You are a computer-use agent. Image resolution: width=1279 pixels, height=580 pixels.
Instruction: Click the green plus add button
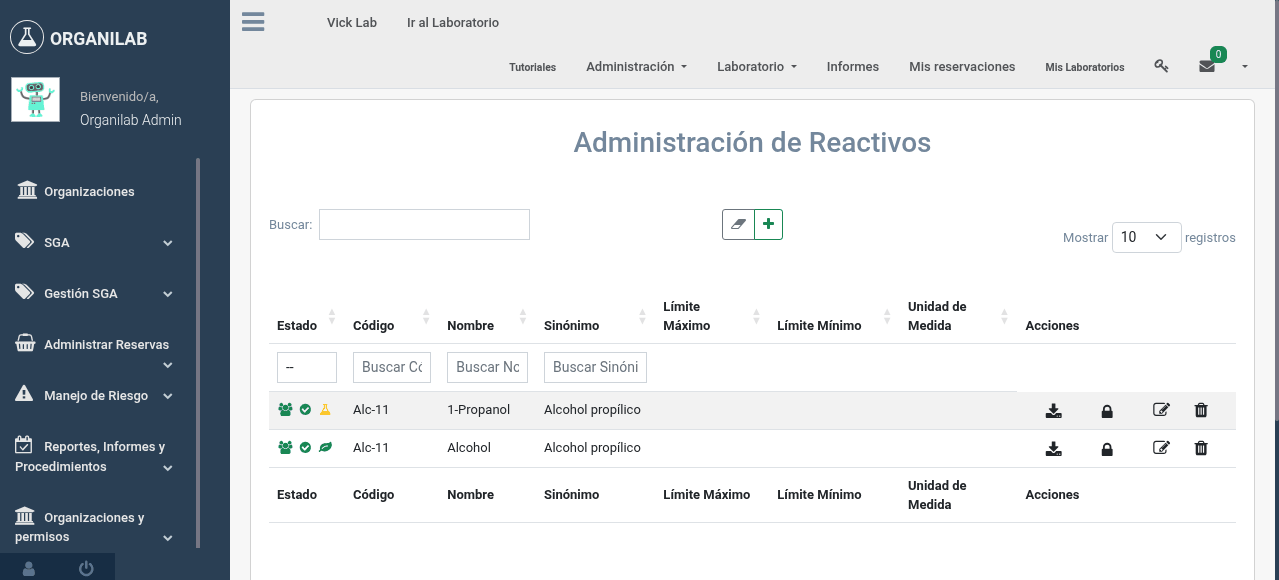click(768, 224)
